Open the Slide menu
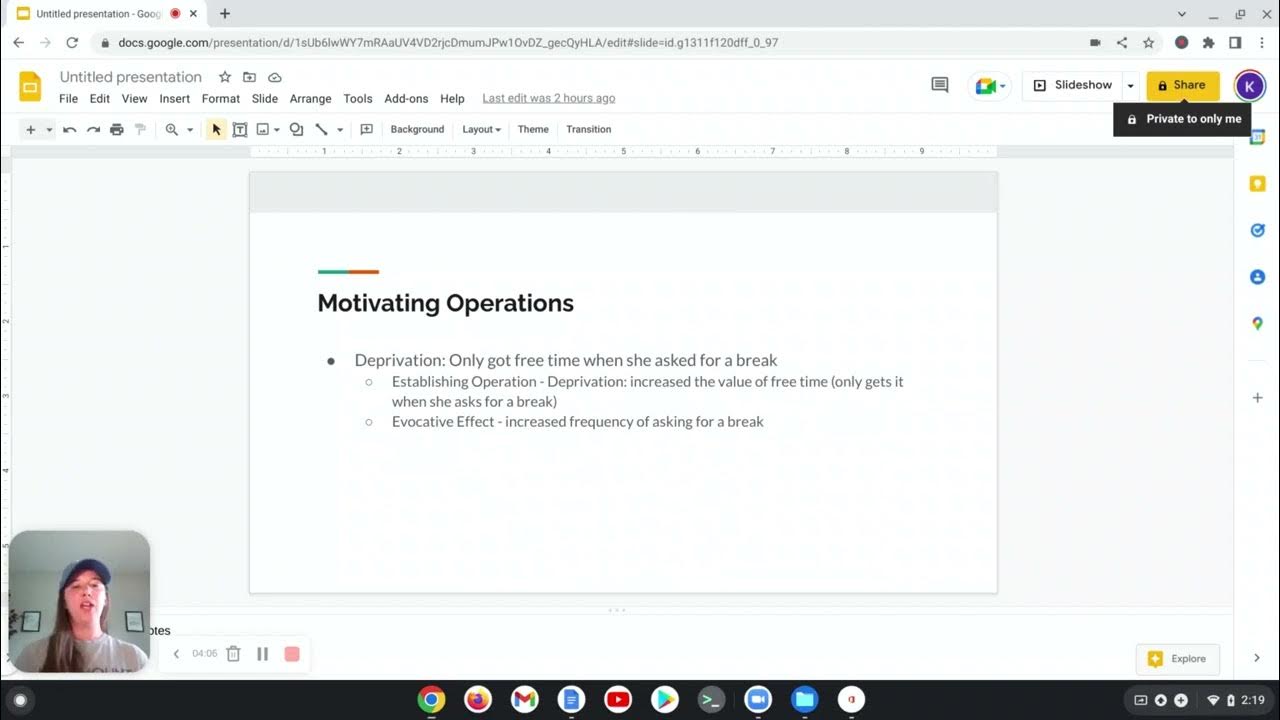 click(265, 99)
